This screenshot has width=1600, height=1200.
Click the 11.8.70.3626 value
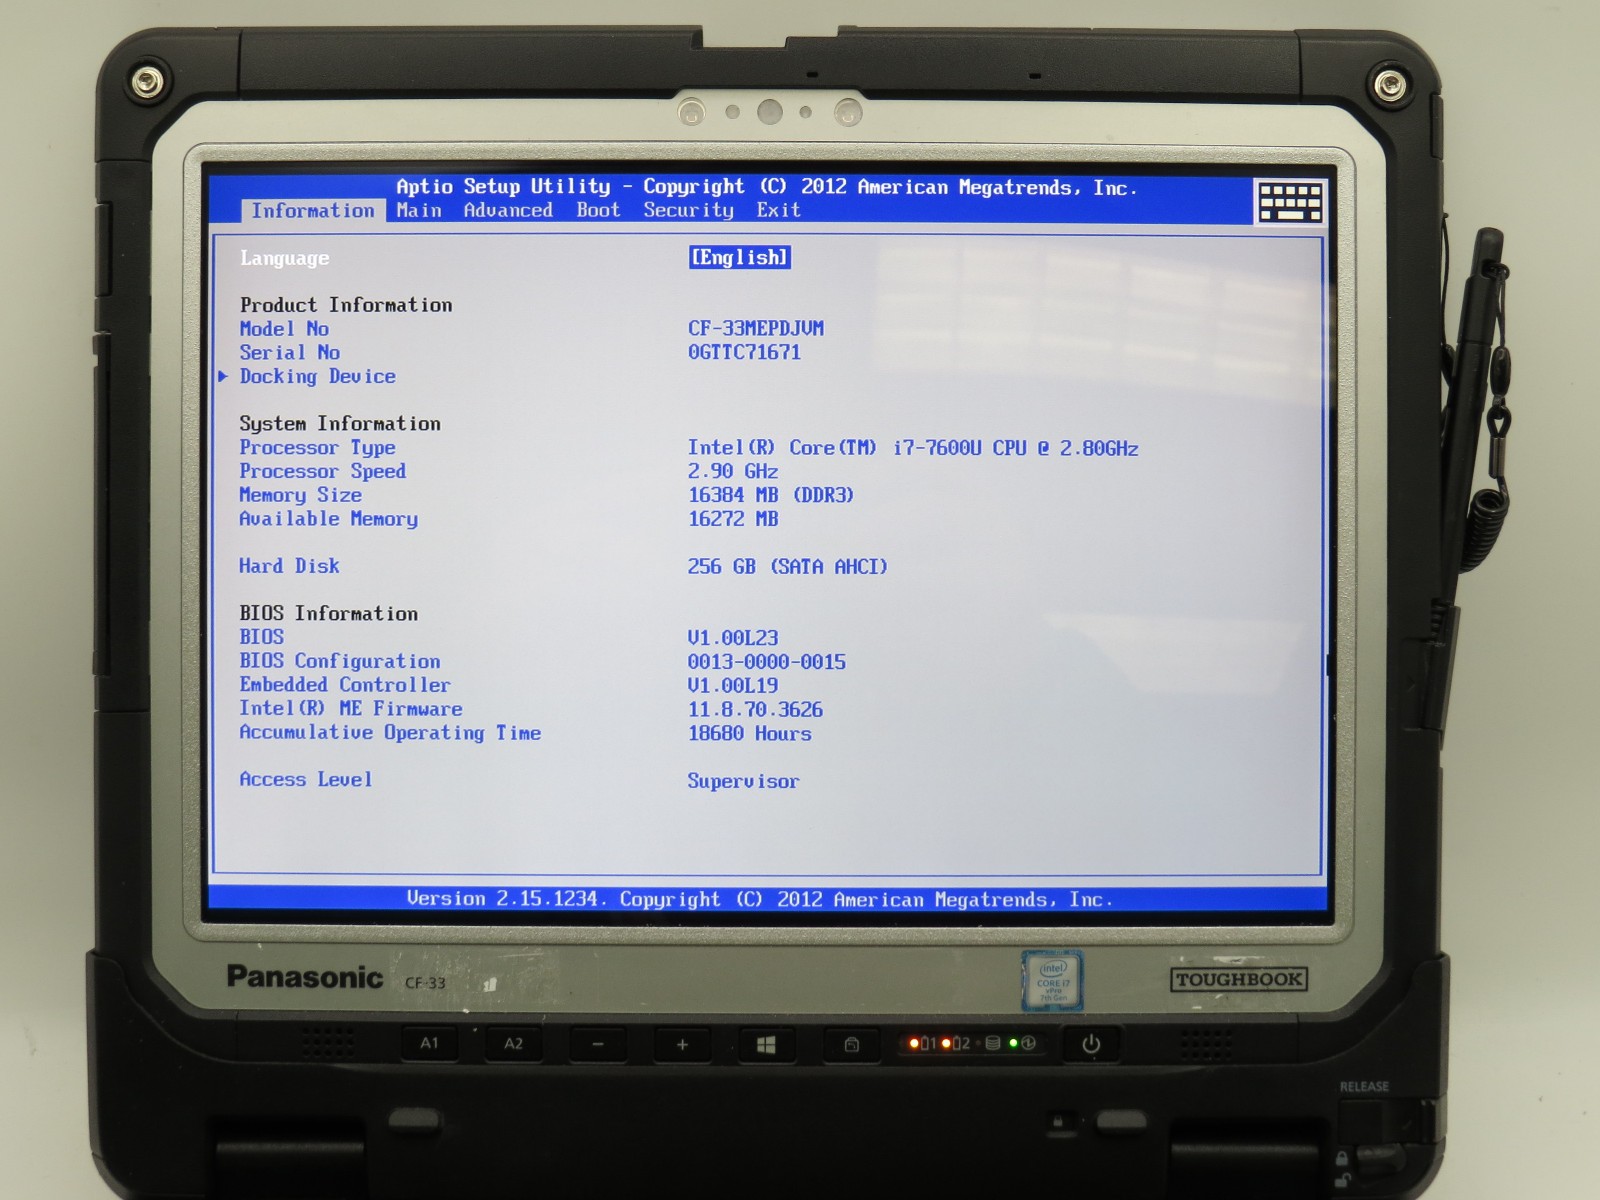coord(755,710)
